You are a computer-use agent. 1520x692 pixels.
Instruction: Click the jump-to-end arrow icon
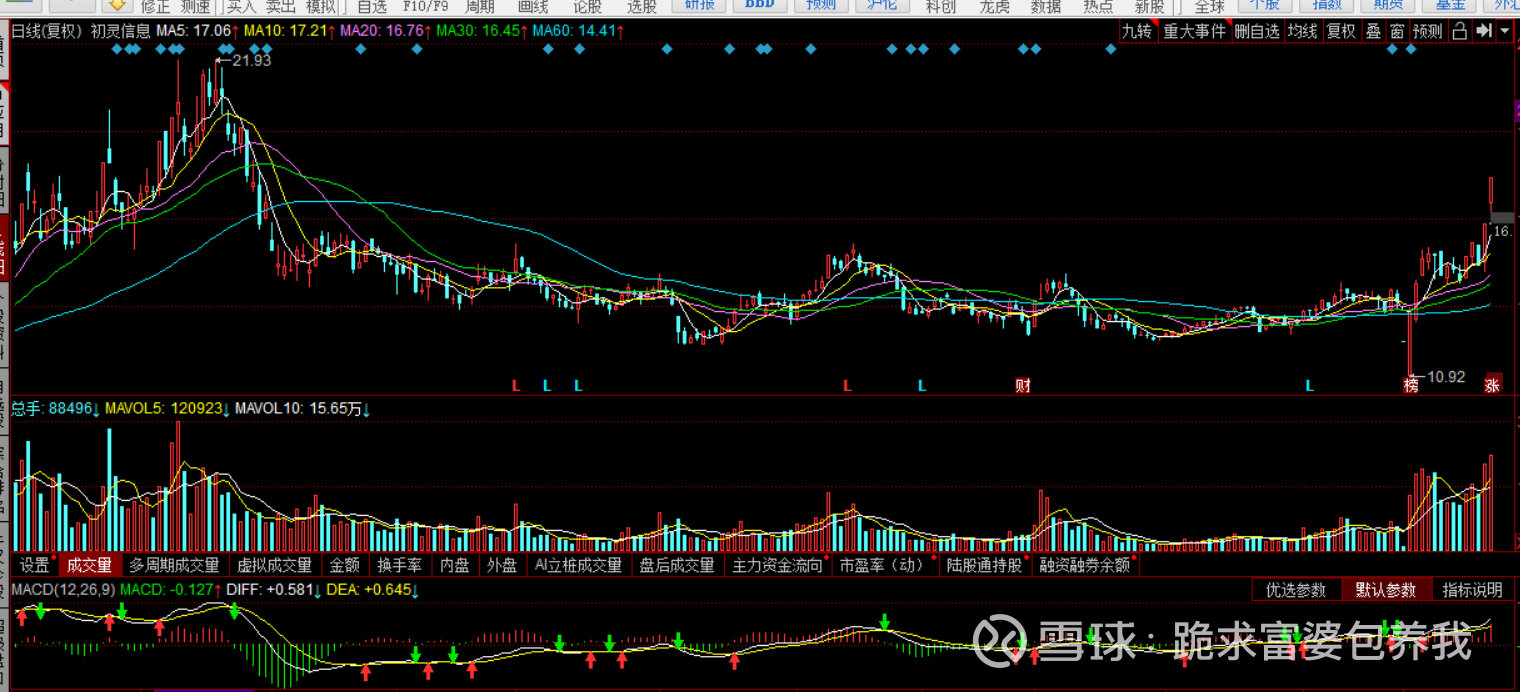point(1484,31)
